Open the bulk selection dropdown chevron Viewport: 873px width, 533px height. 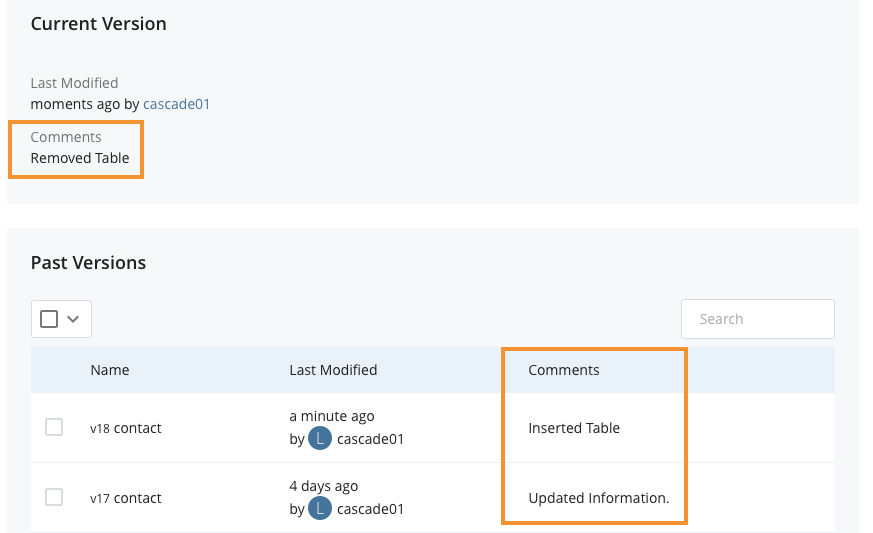(x=73, y=319)
